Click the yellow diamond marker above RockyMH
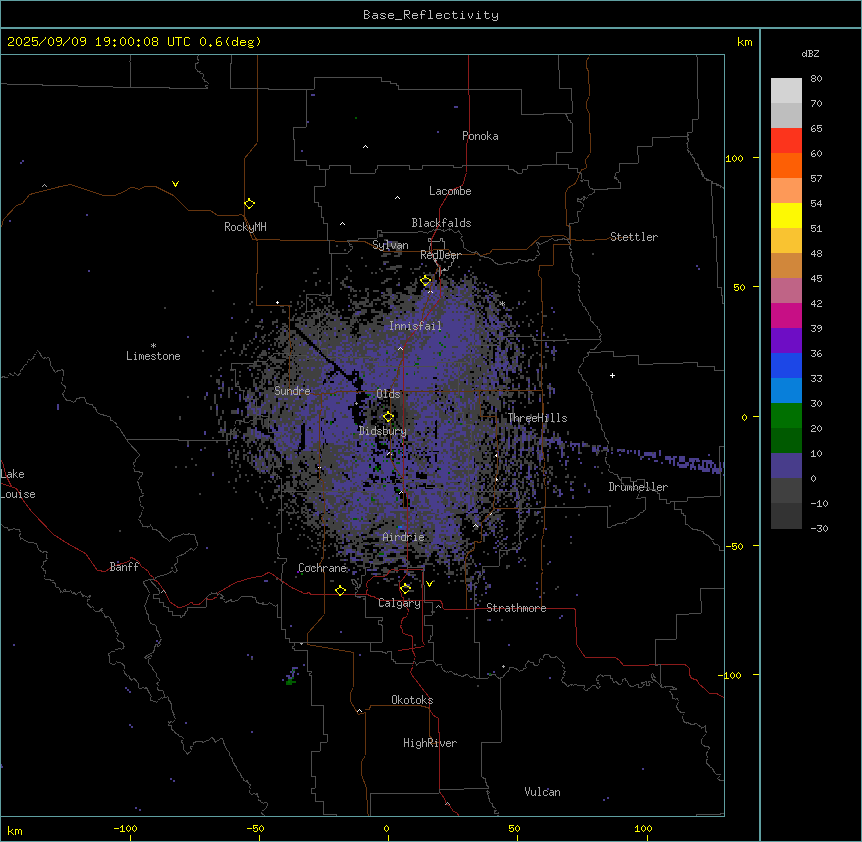Image resolution: width=862 pixels, height=842 pixels. point(250,204)
